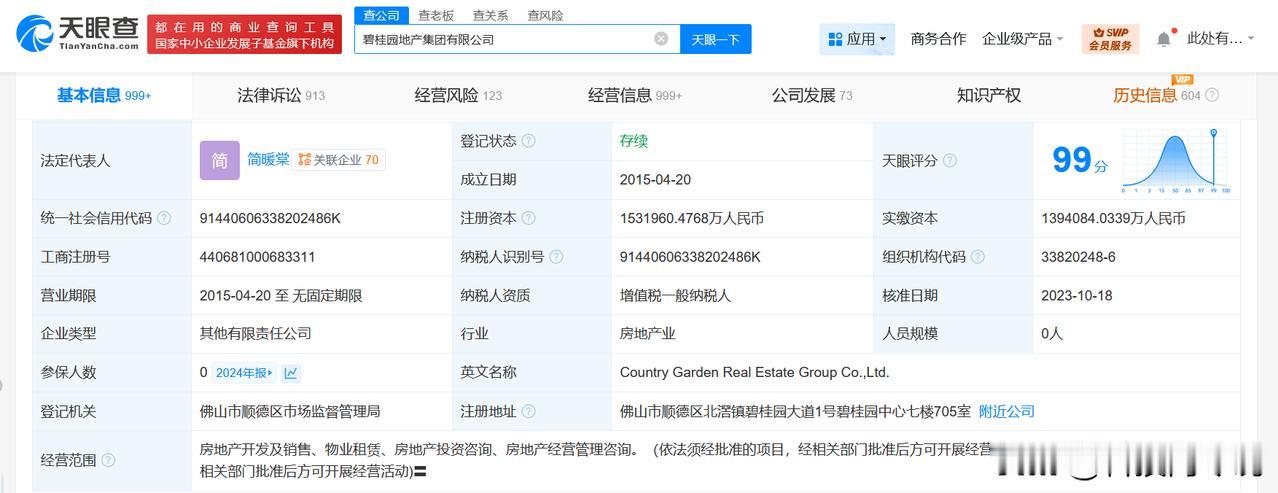Click the 注册资本 value 1531960.4768万人民币
Image resolution: width=1278 pixels, height=493 pixels.
click(x=692, y=218)
